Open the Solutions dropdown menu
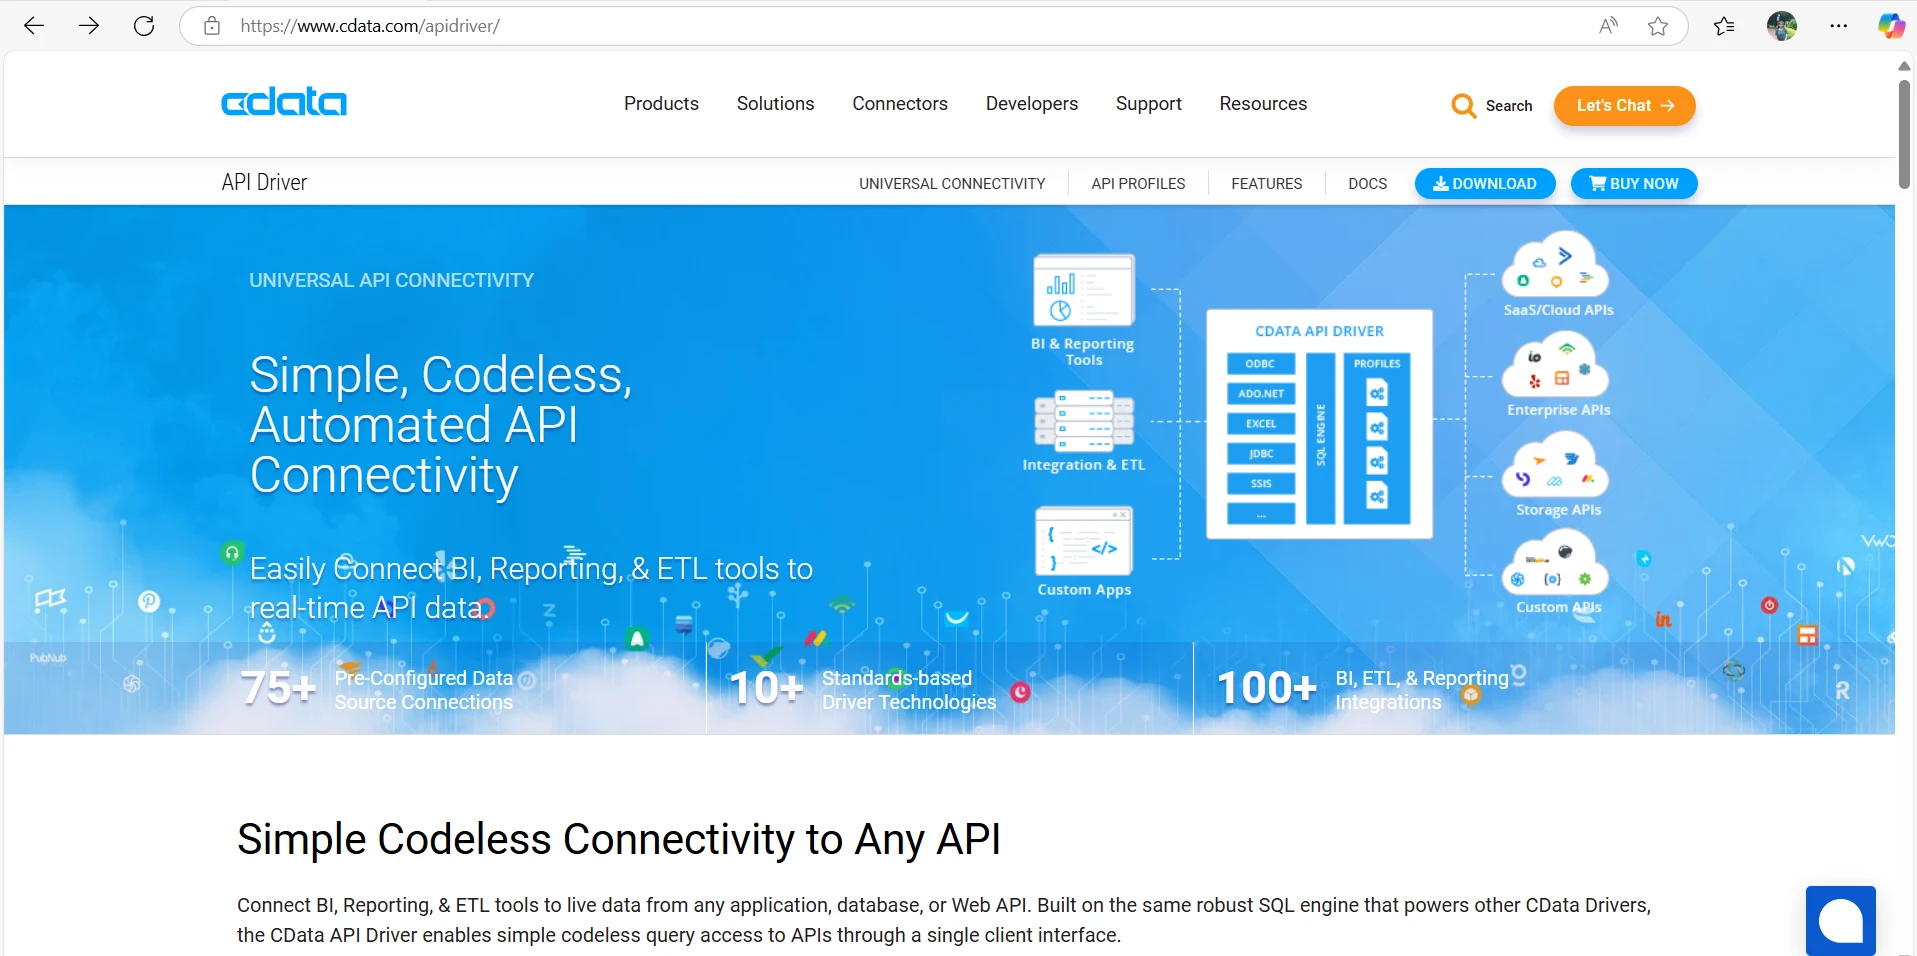This screenshot has width=1917, height=956. 775,103
